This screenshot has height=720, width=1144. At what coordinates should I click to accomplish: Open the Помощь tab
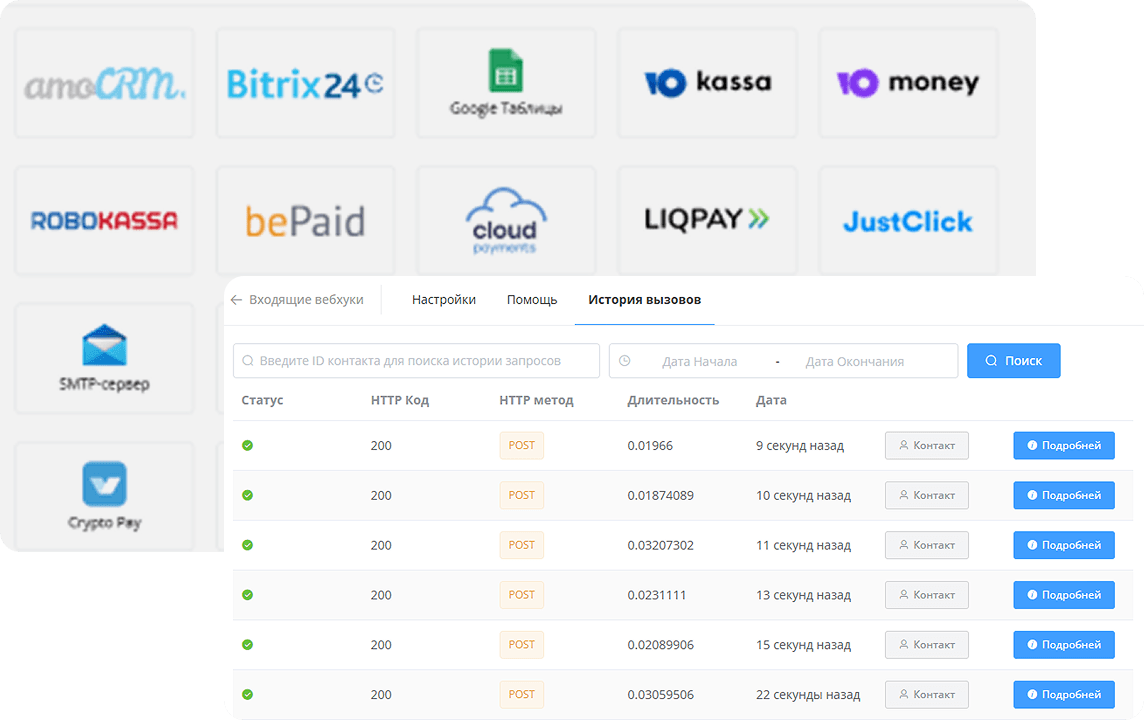tap(532, 298)
